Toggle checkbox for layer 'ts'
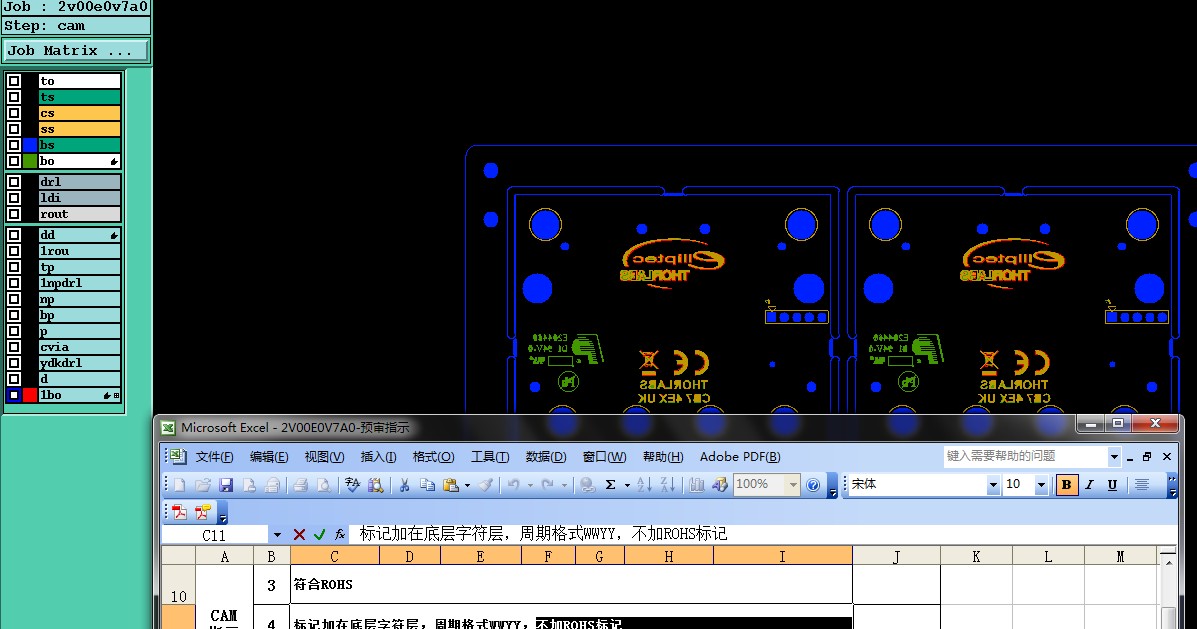The width and height of the screenshot is (1197, 629). click(x=14, y=97)
